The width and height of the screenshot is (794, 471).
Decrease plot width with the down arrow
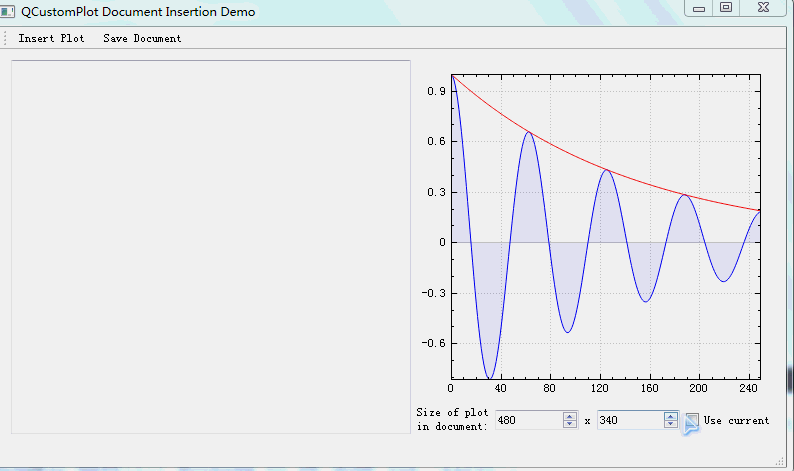570,424
